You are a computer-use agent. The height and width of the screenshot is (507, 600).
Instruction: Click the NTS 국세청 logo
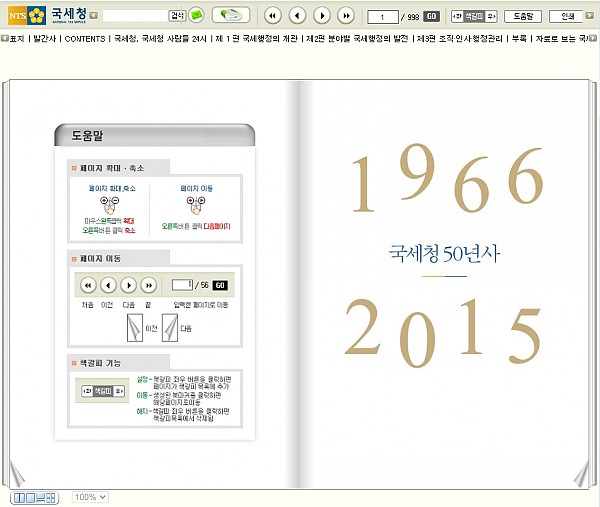48,15
